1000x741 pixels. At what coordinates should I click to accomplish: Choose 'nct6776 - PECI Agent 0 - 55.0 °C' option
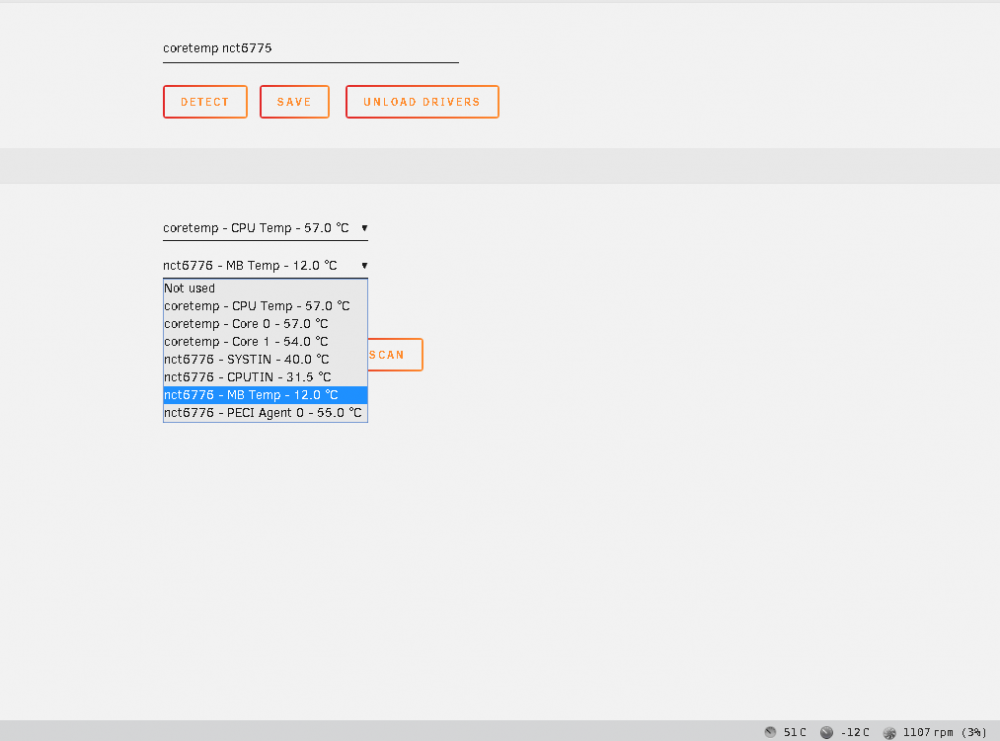[x=265, y=413]
